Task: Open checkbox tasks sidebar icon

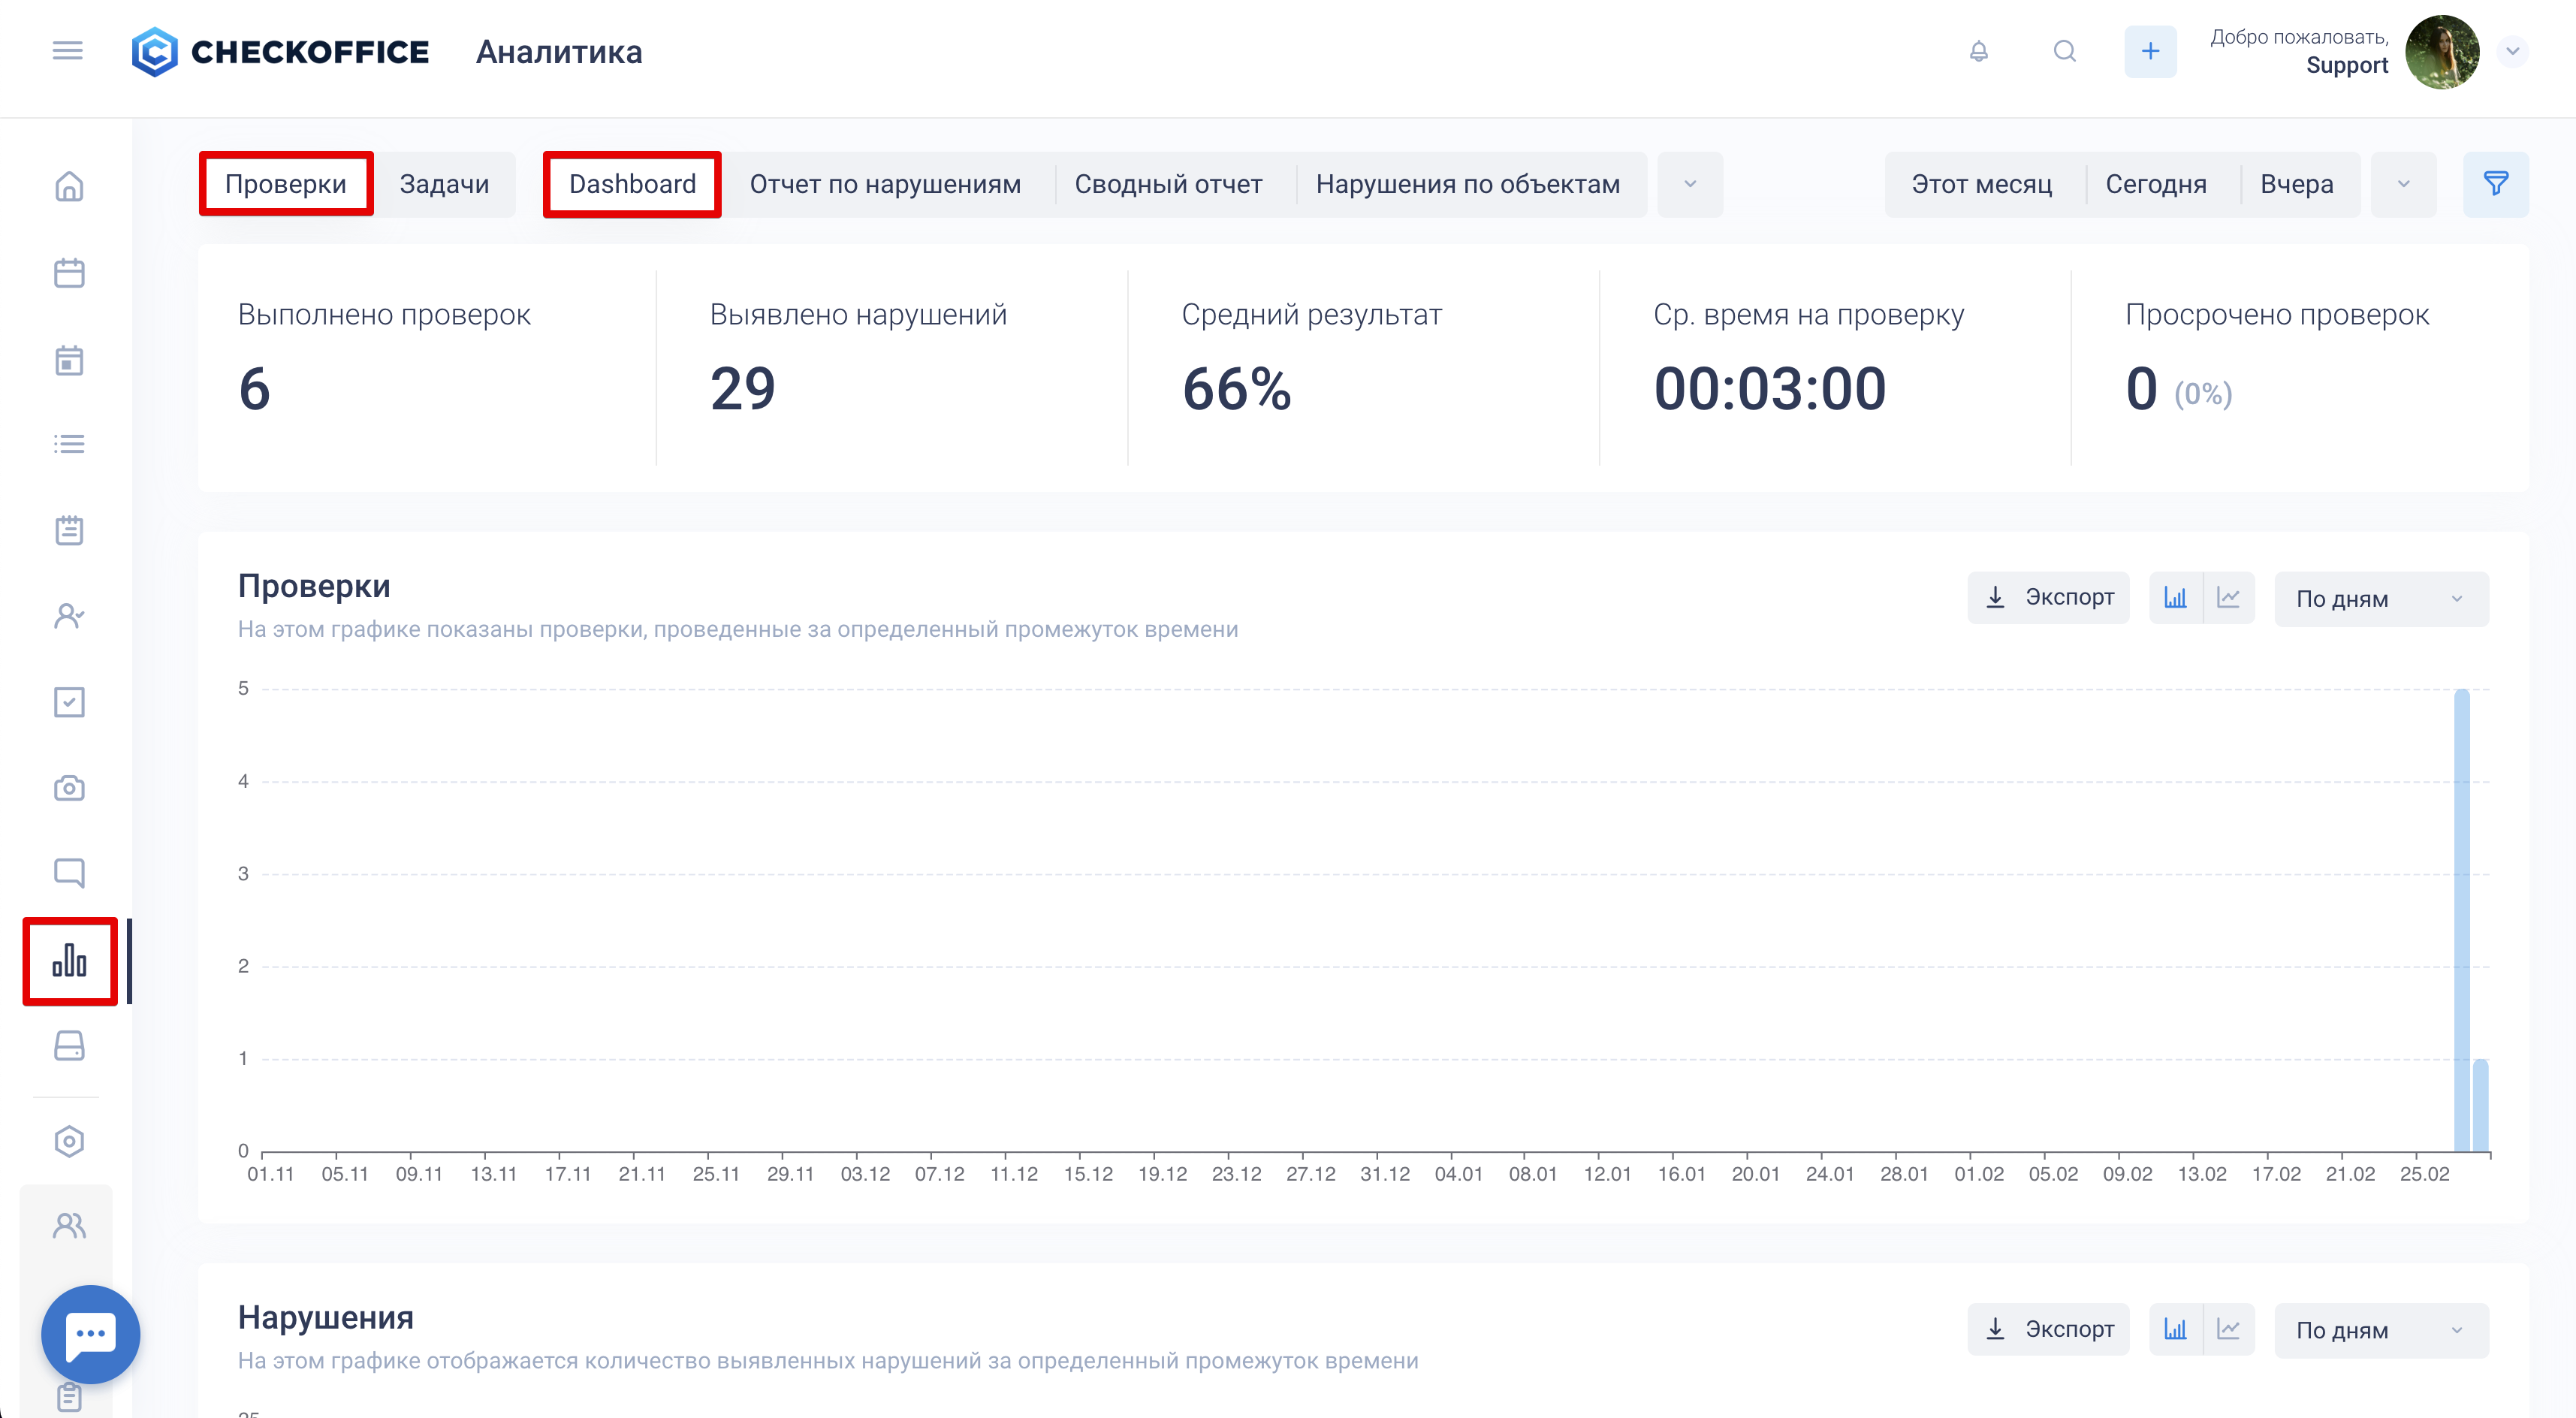Action: point(69,702)
